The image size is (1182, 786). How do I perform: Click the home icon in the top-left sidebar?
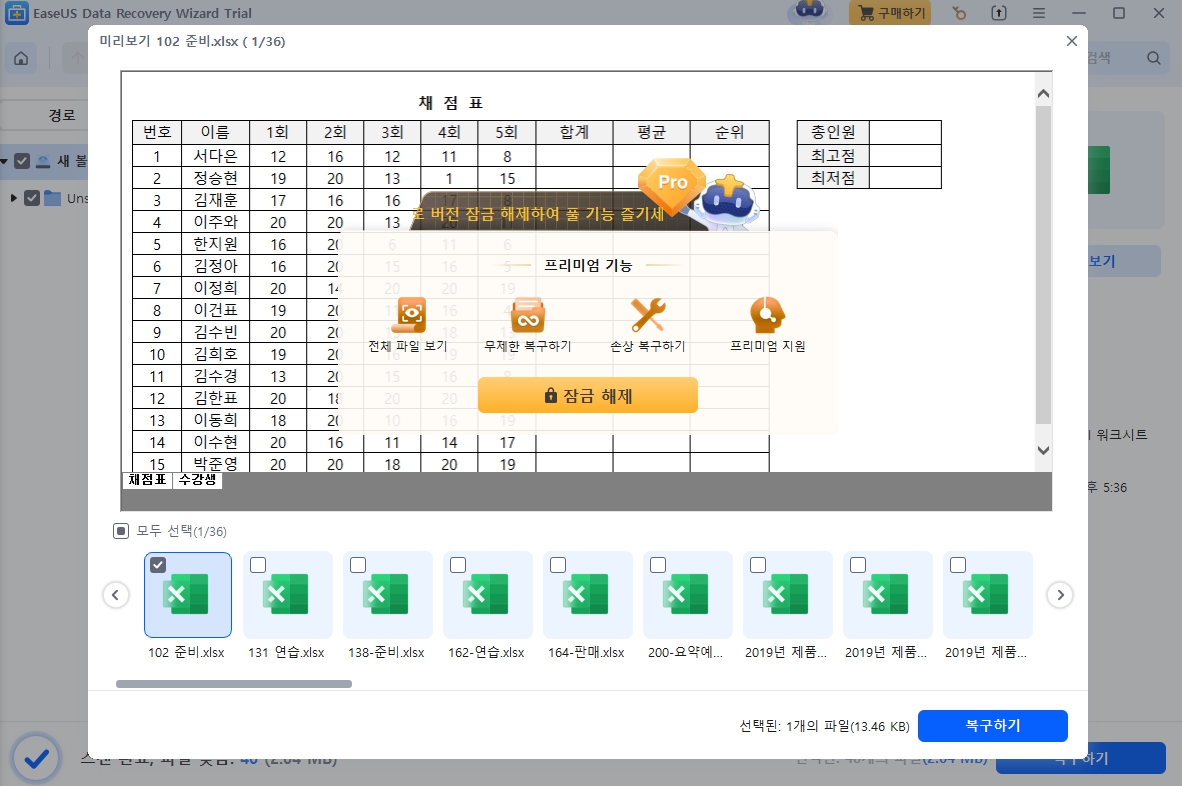tap(20, 58)
